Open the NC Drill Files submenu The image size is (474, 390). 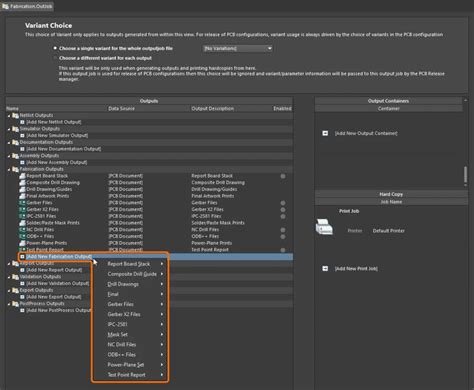click(130, 344)
